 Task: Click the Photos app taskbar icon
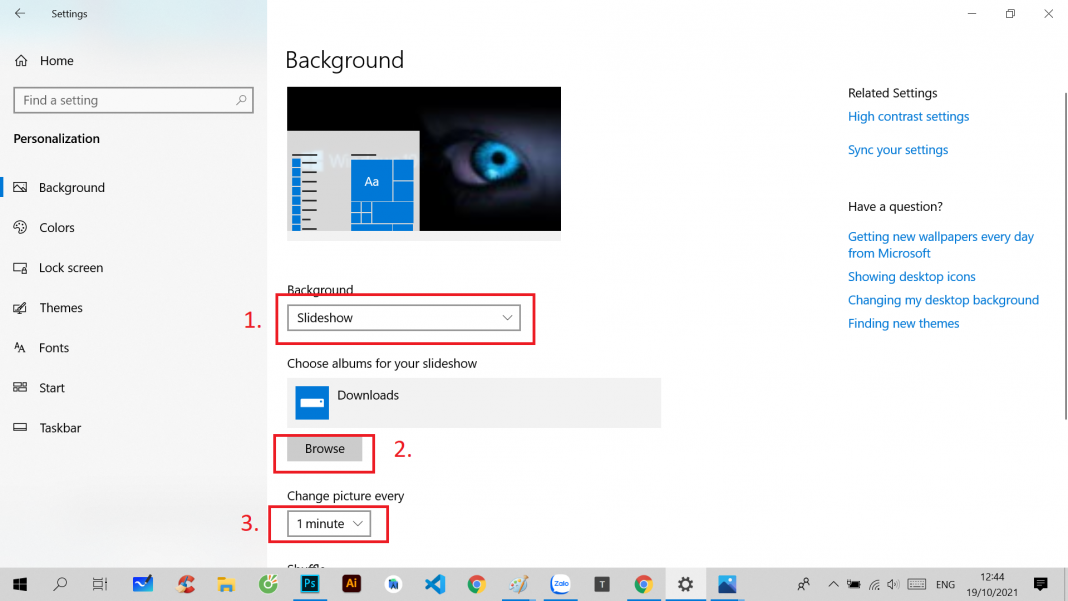[x=727, y=584]
